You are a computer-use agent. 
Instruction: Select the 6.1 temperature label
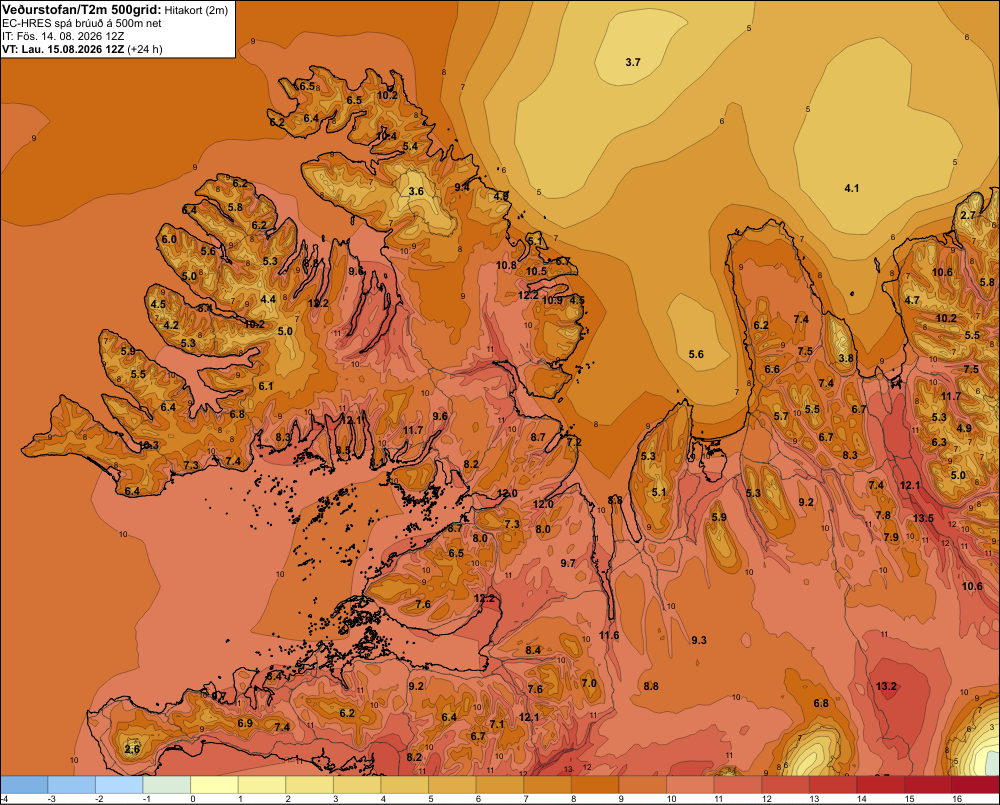click(x=266, y=386)
